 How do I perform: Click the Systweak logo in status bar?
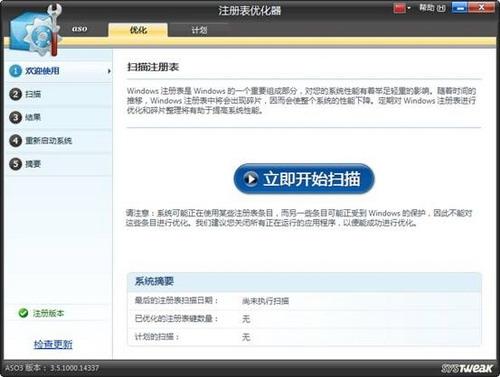coord(467,368)
